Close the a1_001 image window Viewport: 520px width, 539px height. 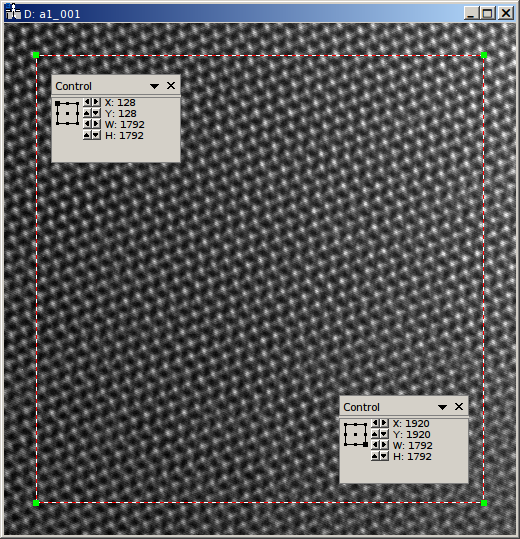point(506,13)
